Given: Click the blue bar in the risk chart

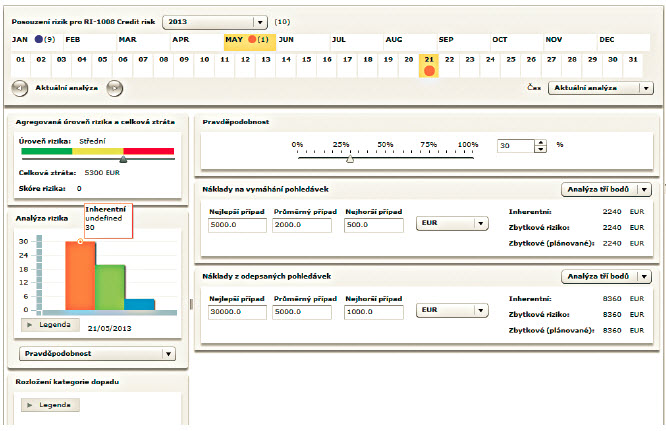Looking at the screenshot, I should pyautogui.click(x=140, y=305).
